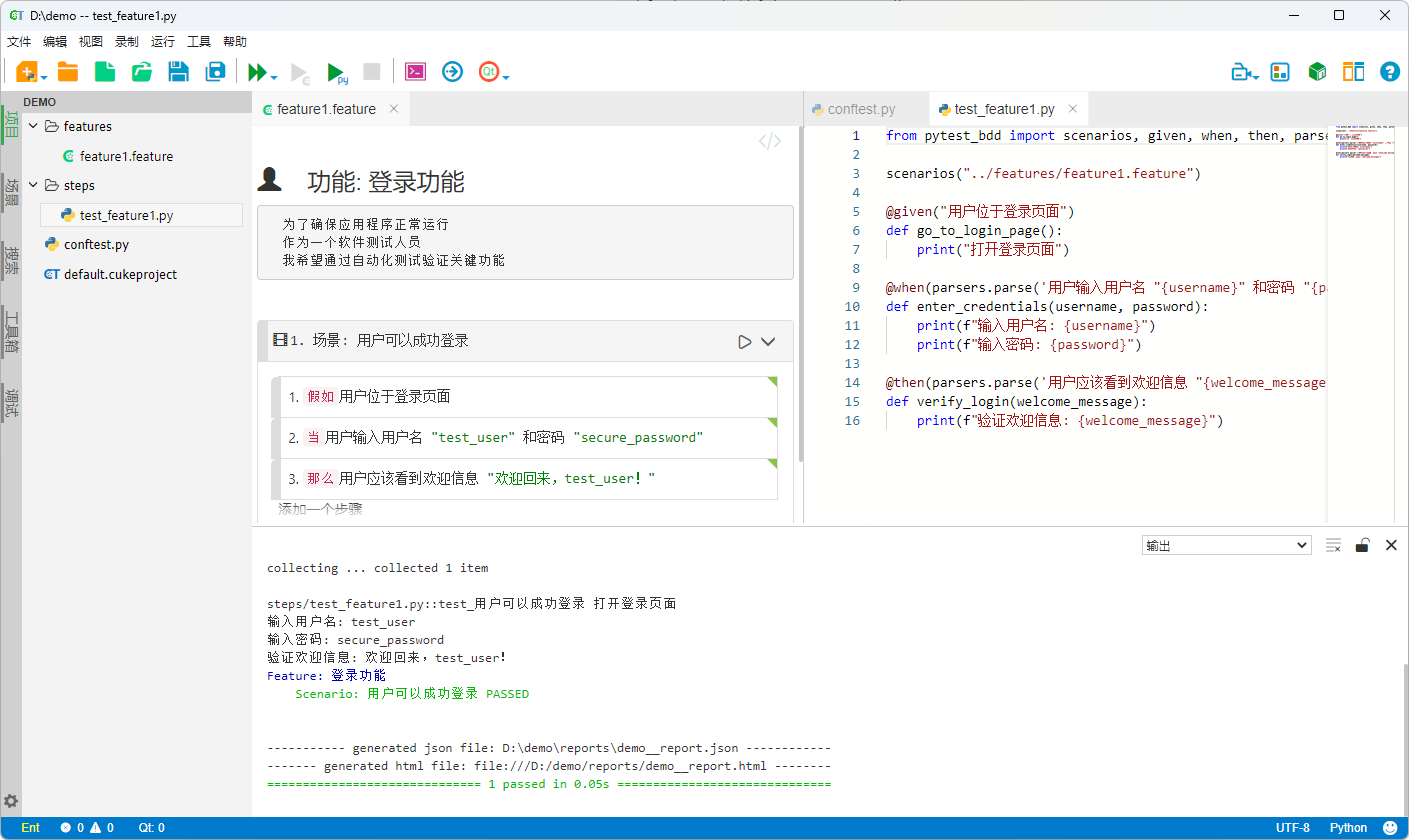Screen dimensions: 1409x840
Task: Collapse the steps folder in tree
Action: (x=33, y=185)
